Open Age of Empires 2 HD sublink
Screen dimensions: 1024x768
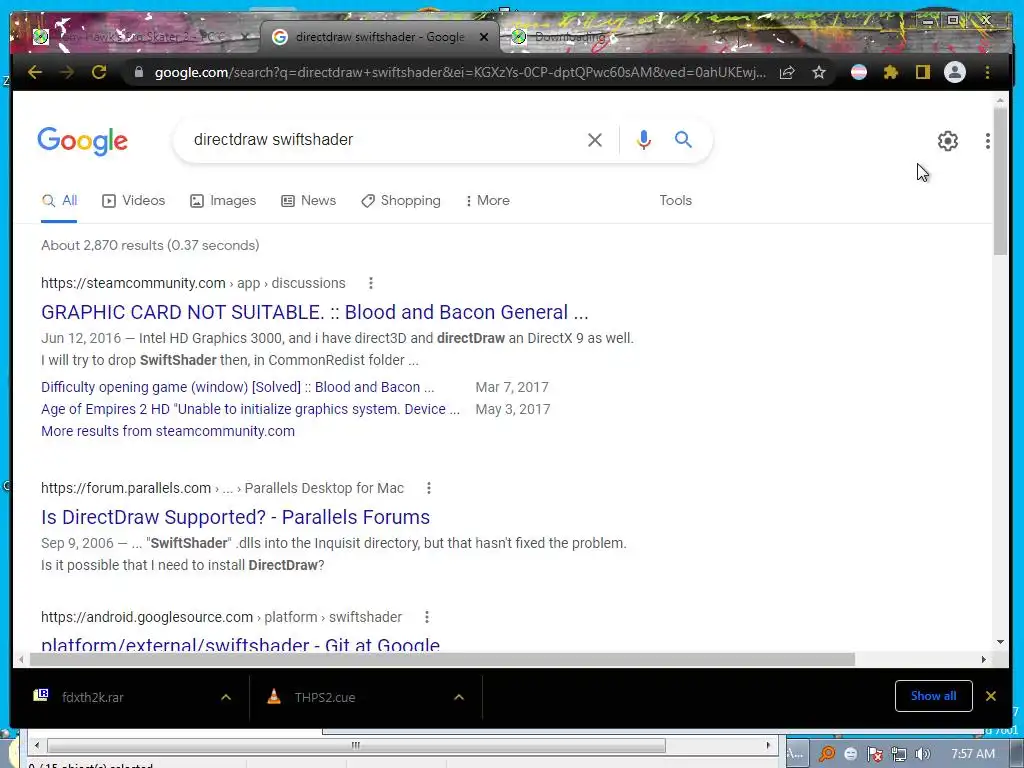pos(250,409)
